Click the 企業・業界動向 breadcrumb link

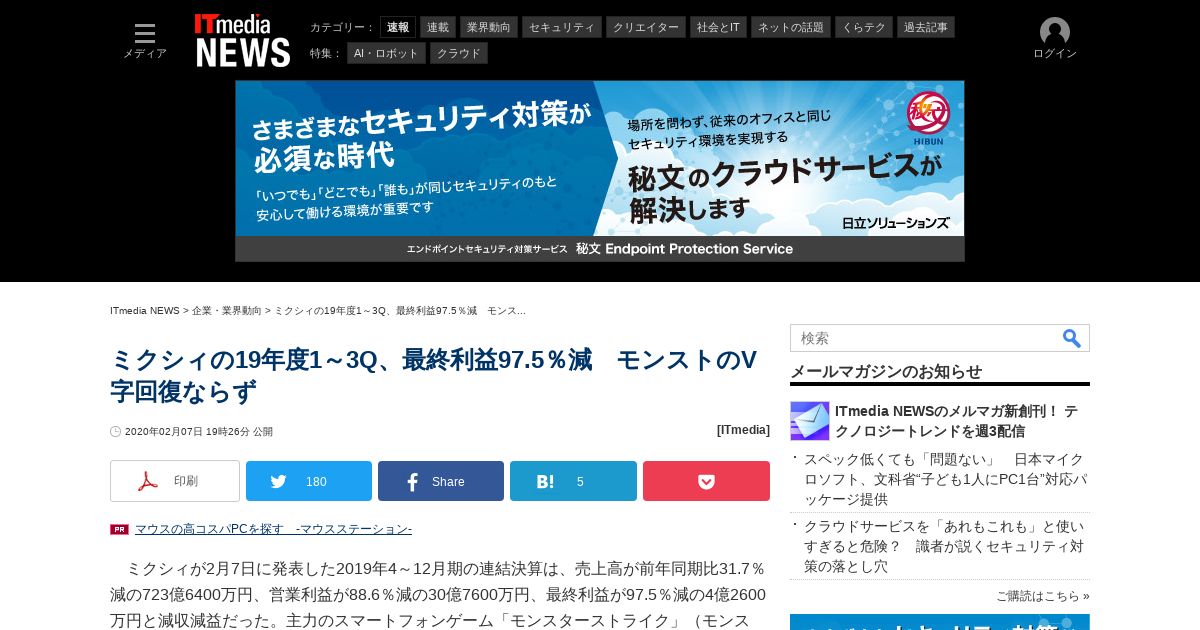point(227,311)
